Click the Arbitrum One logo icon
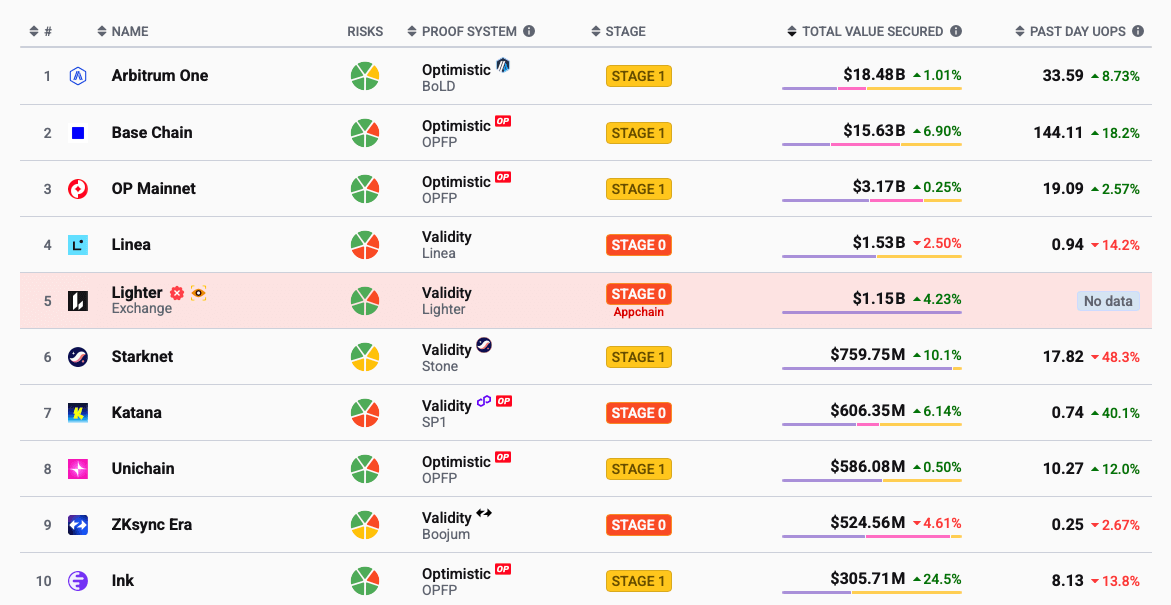The width and height of the screenshot is (1171, 605). 78,76
